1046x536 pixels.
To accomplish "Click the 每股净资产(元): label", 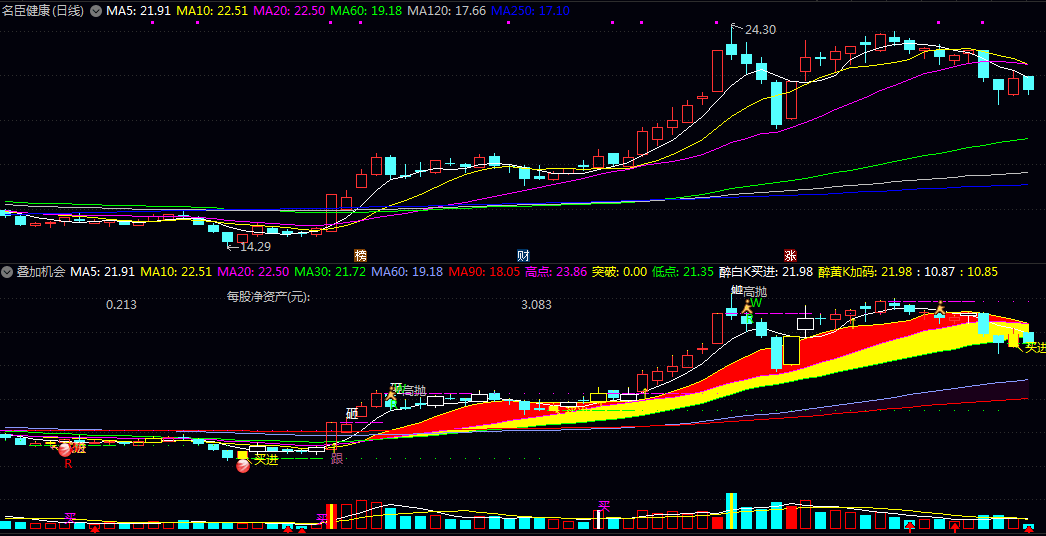I will click(270, 296).
